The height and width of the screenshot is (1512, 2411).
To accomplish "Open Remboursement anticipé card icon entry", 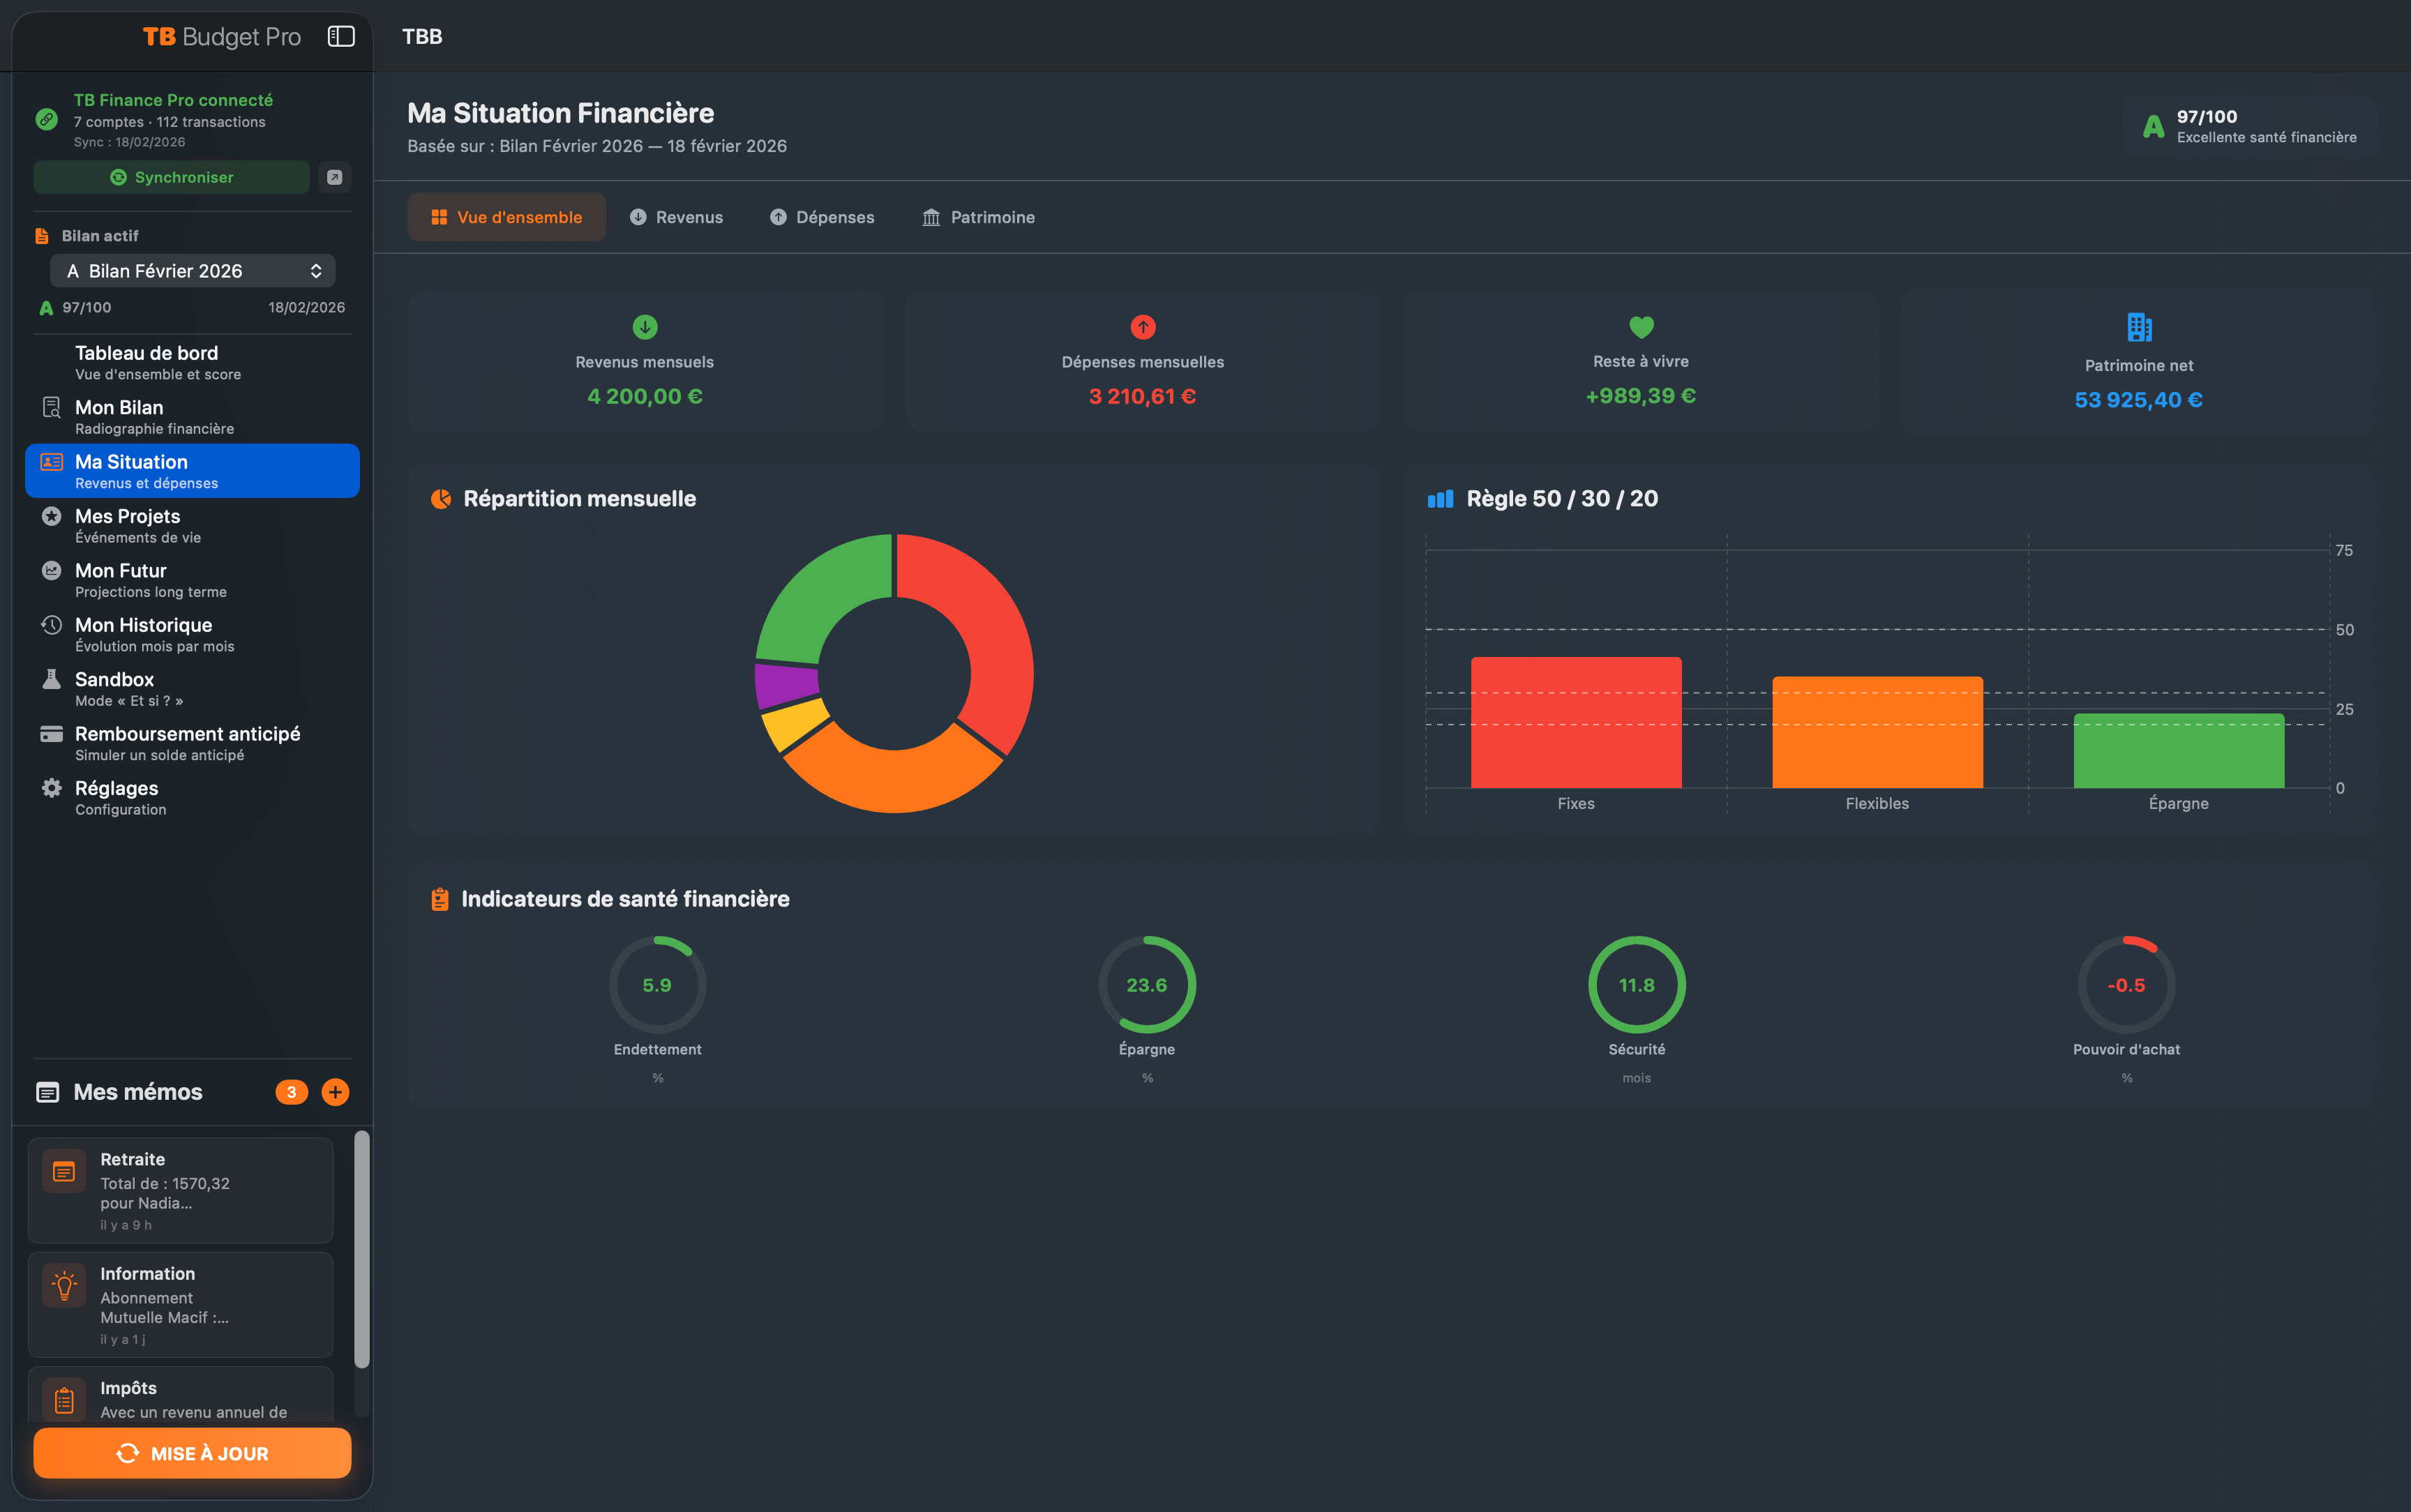I will (51, 735).
